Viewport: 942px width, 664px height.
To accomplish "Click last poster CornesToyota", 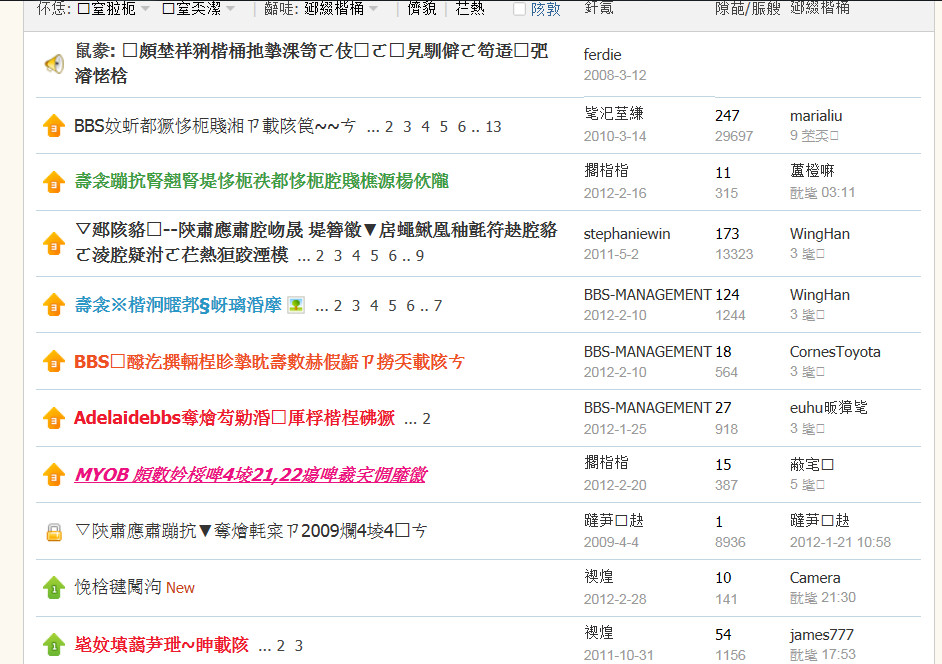I will [834, 352].
